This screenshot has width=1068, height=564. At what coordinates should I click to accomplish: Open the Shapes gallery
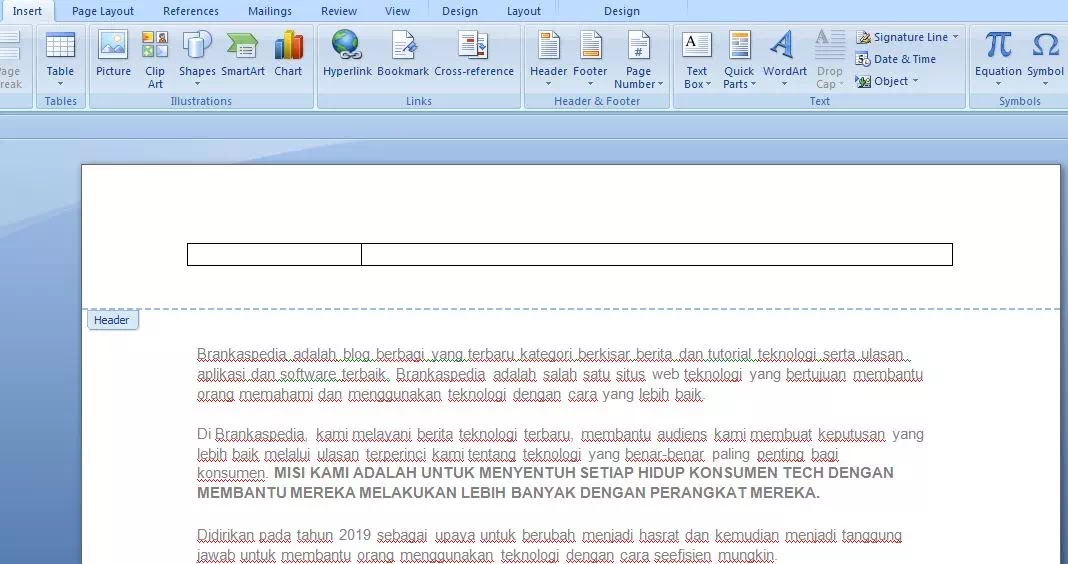(197, 59)
